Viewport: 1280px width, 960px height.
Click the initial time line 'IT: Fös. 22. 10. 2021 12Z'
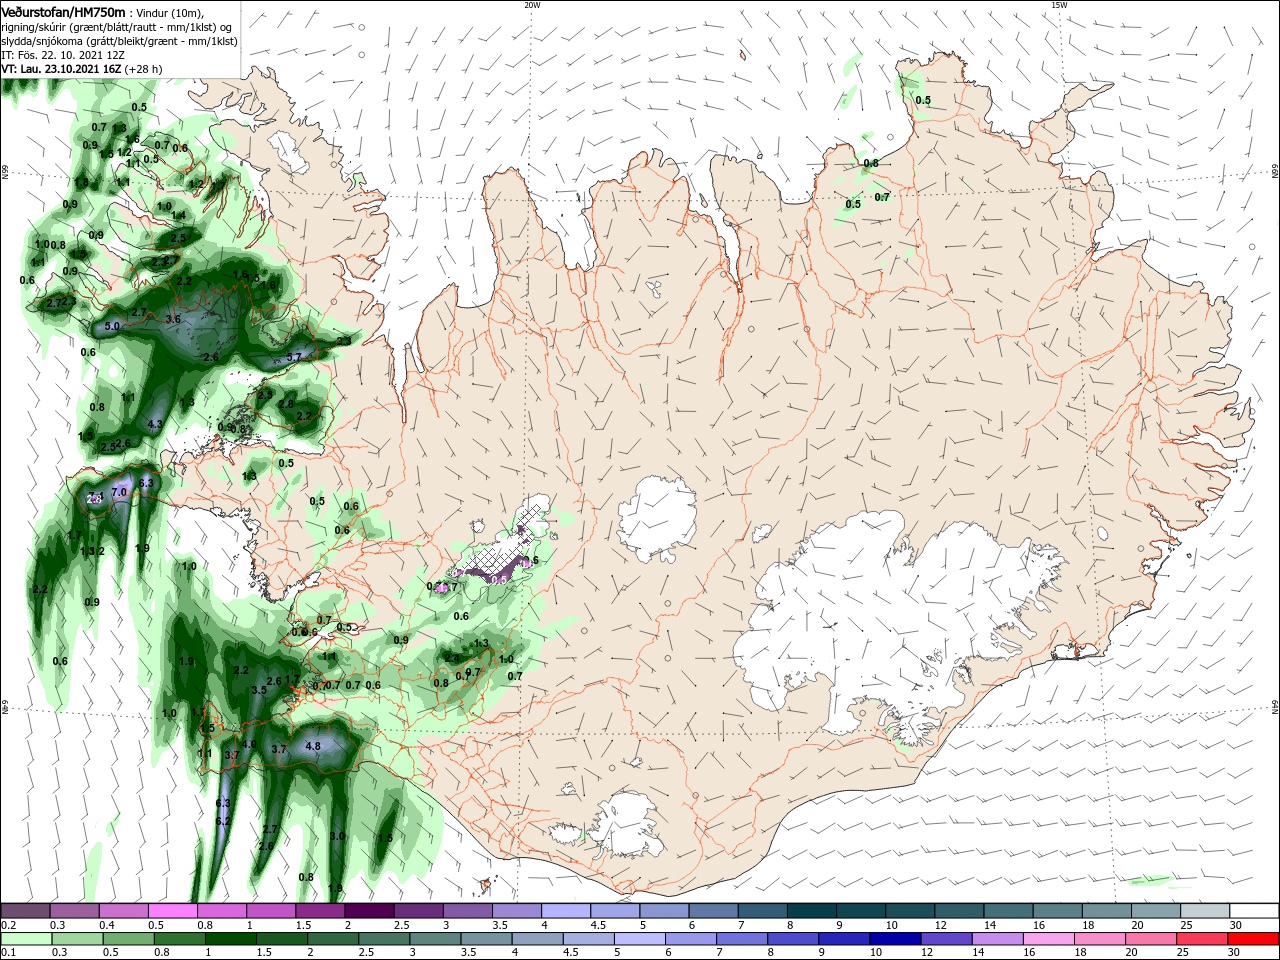tap(62, 55)
